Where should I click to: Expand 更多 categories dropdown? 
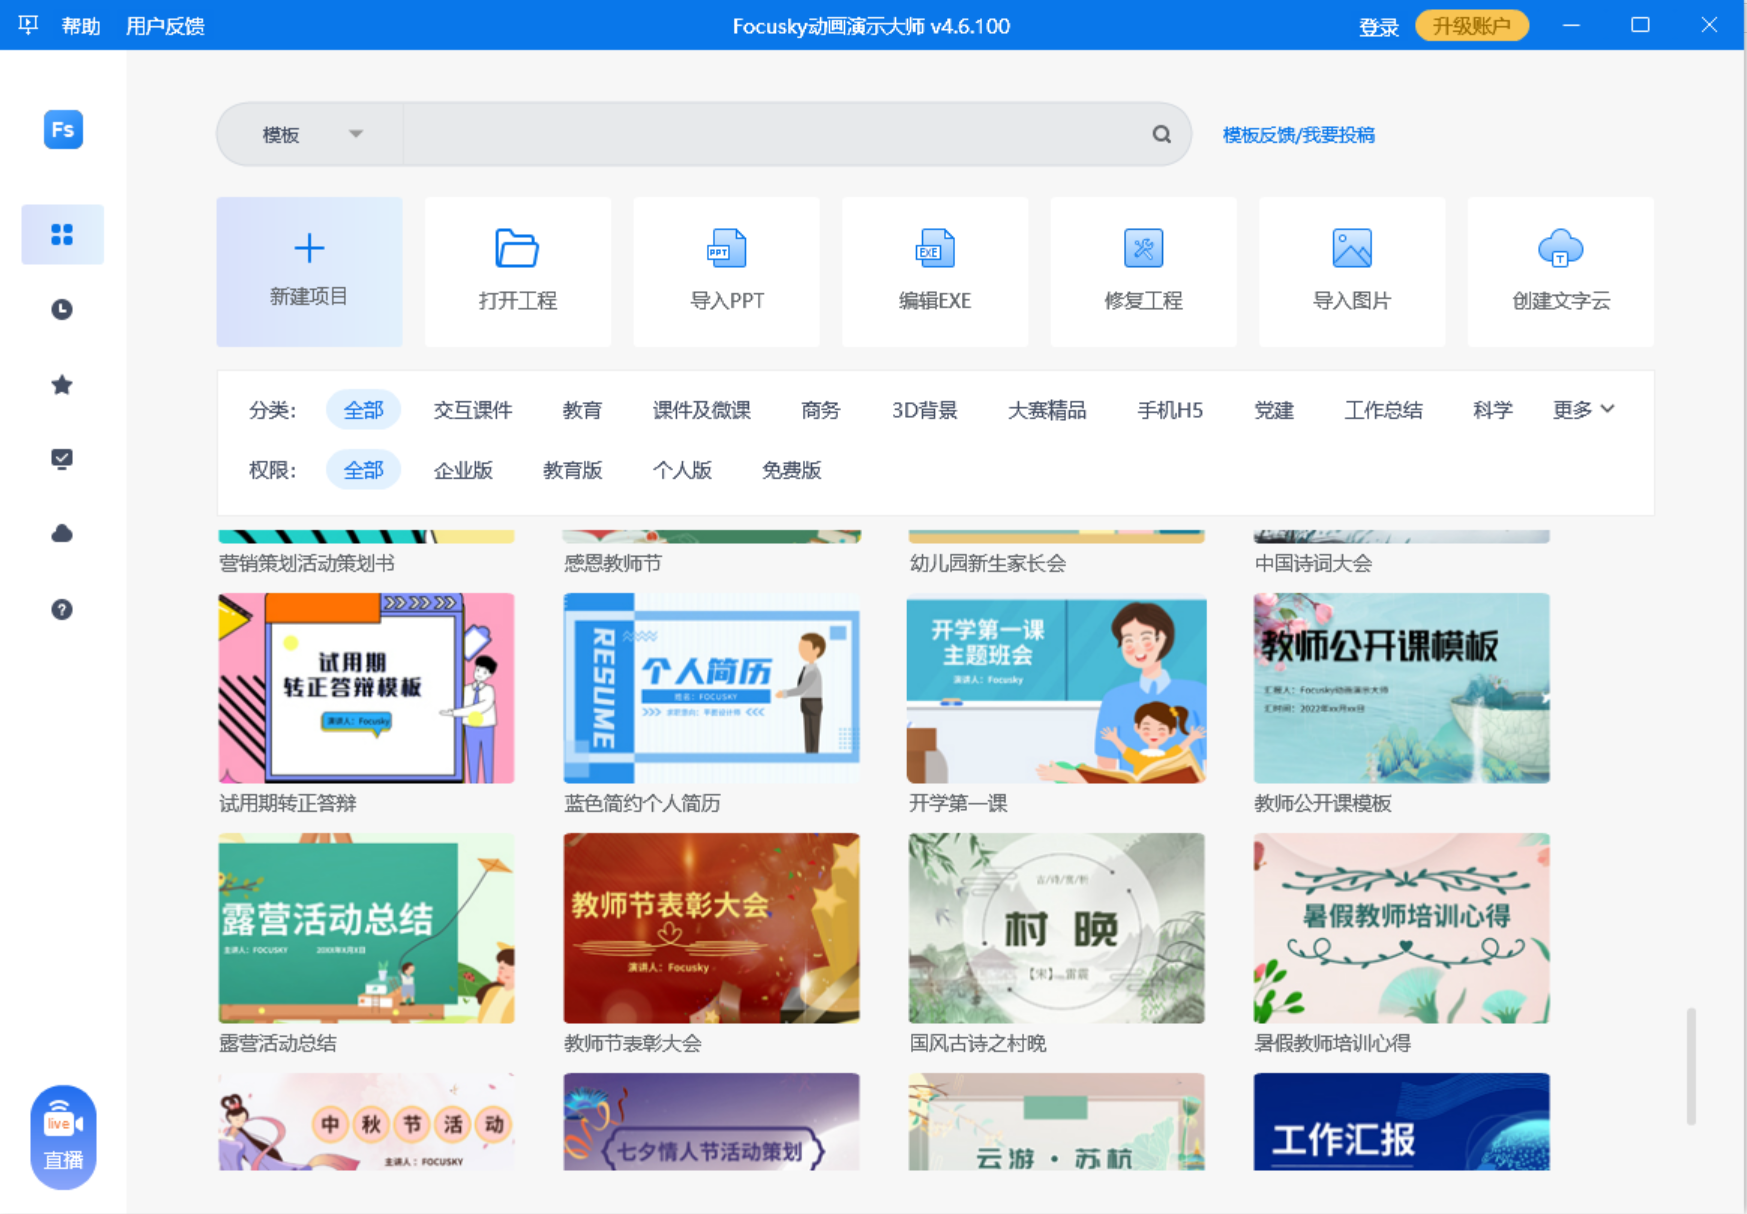(x=1583, y=409)
